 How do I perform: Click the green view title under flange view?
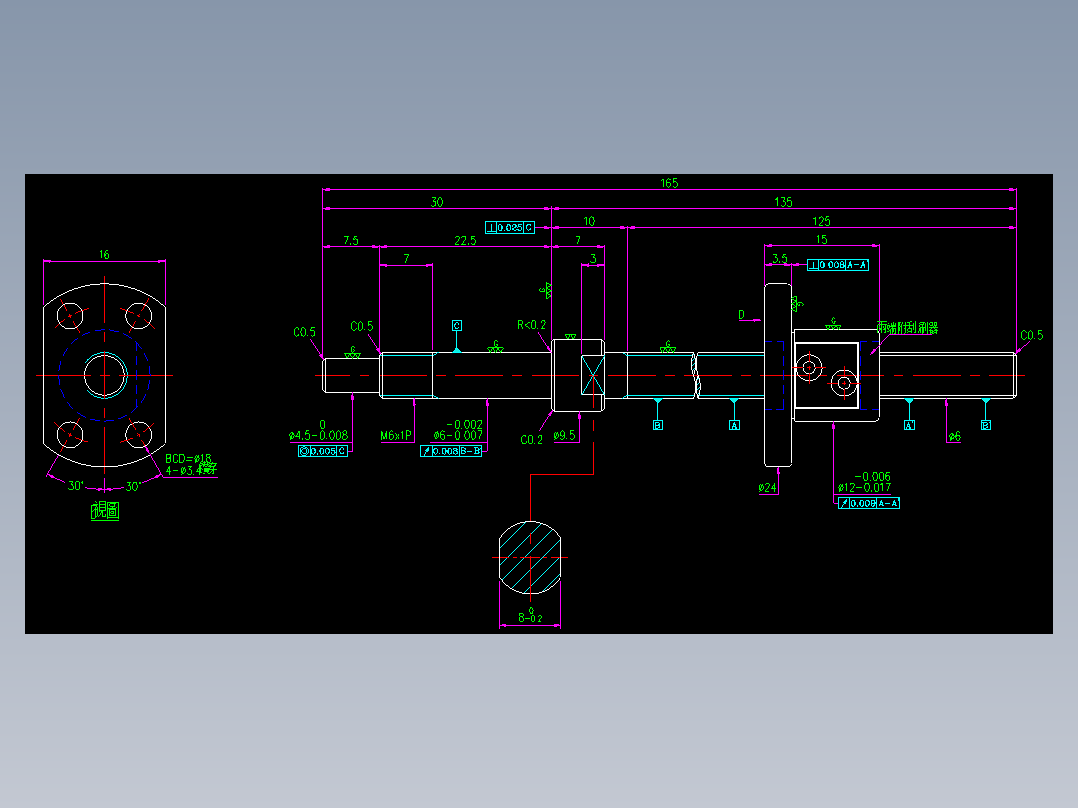[x=105, y=511]
